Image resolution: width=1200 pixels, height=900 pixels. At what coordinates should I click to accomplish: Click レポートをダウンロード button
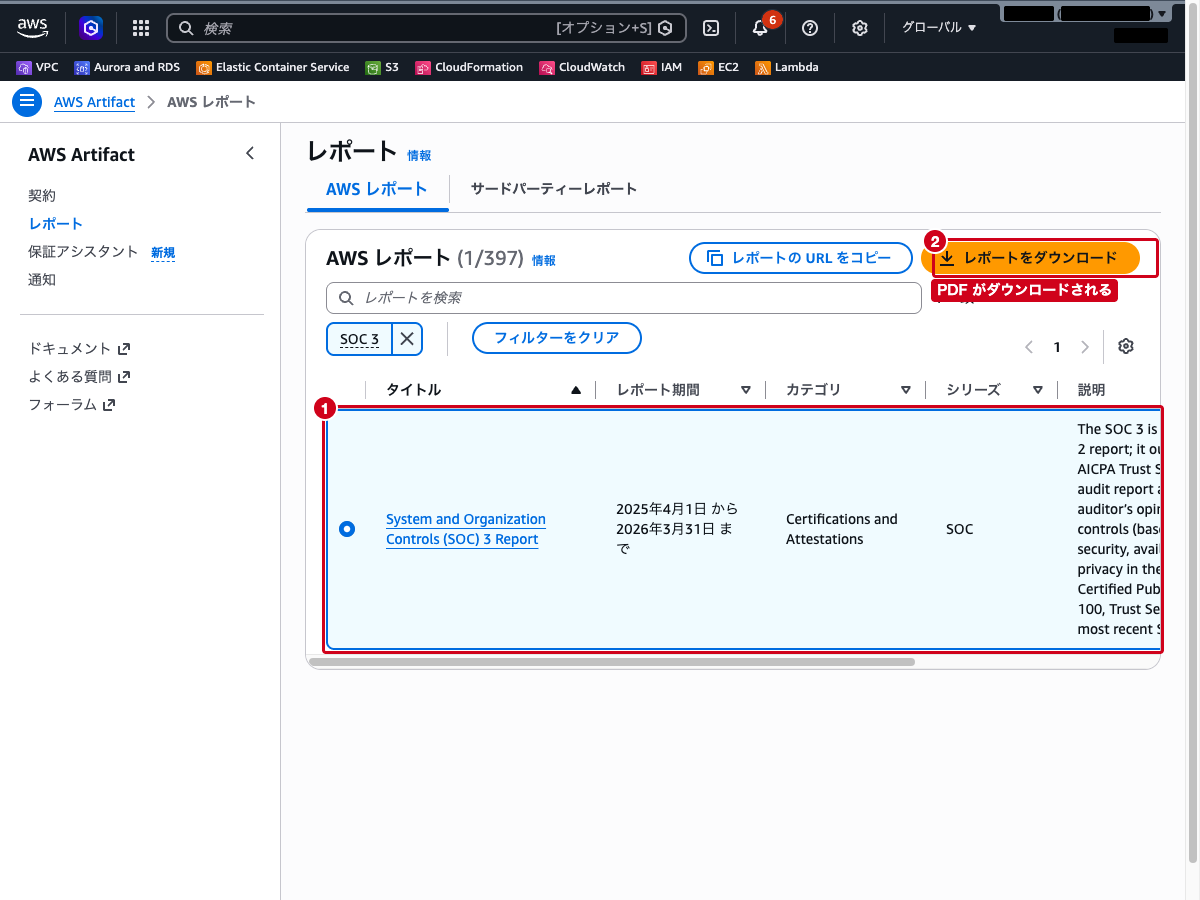coord(1031,258)
